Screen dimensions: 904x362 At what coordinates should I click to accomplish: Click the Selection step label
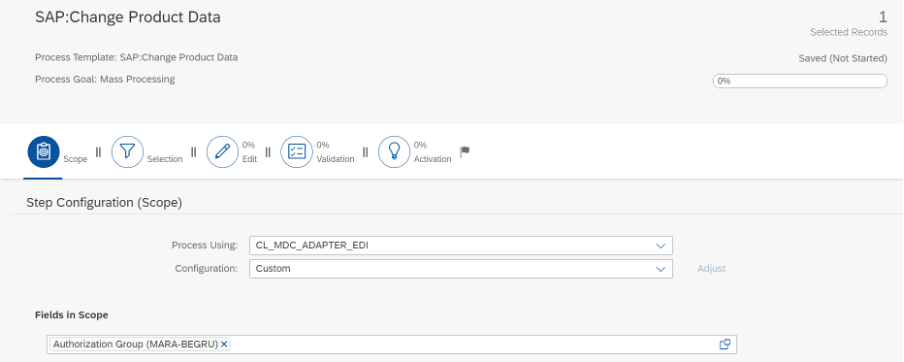[x=165, y=159]
